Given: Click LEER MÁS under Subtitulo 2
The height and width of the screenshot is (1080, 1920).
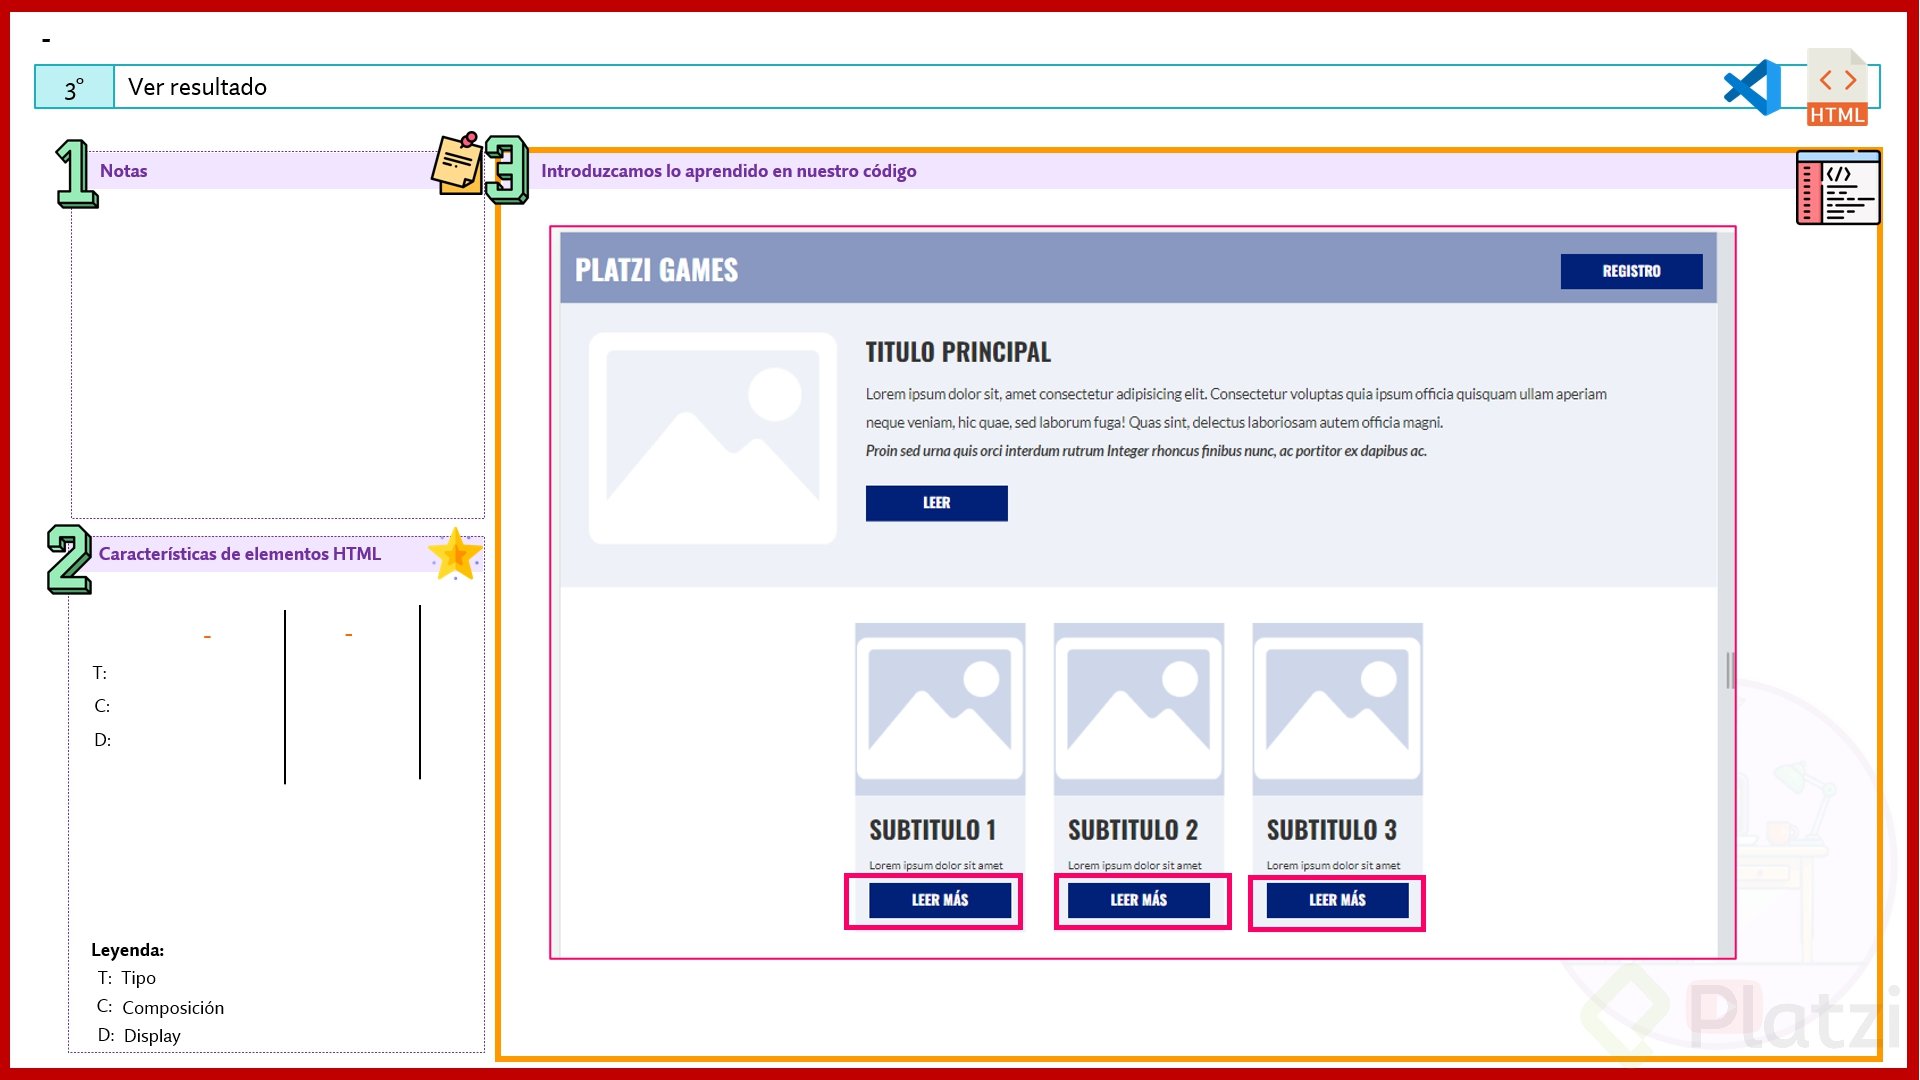Looking at the screenshot, I should 1138,900.
